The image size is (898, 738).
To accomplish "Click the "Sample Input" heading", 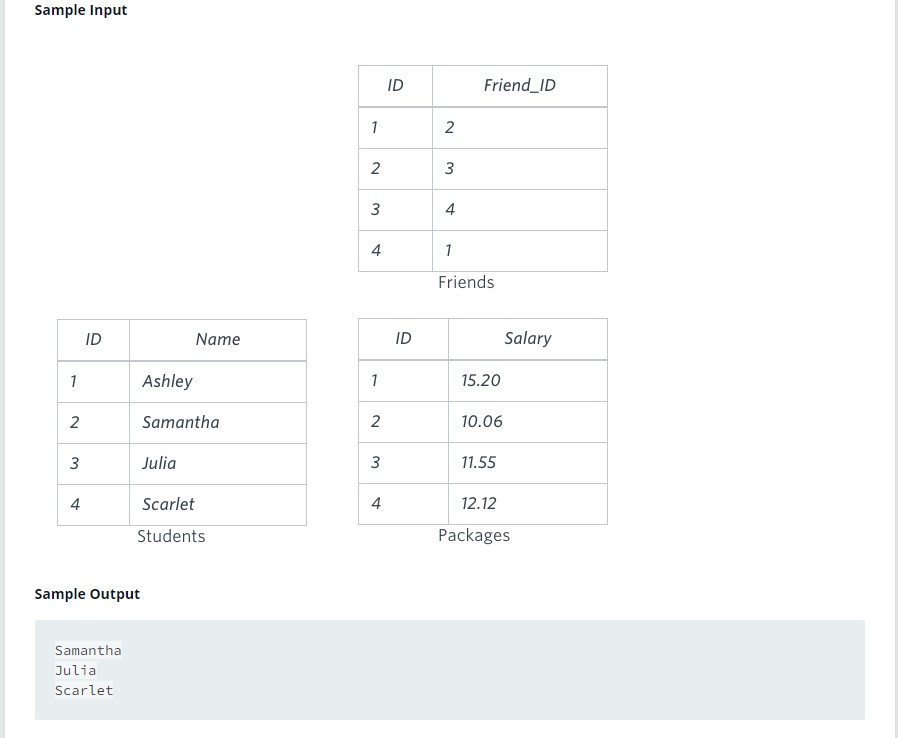I will coord(81,10).
